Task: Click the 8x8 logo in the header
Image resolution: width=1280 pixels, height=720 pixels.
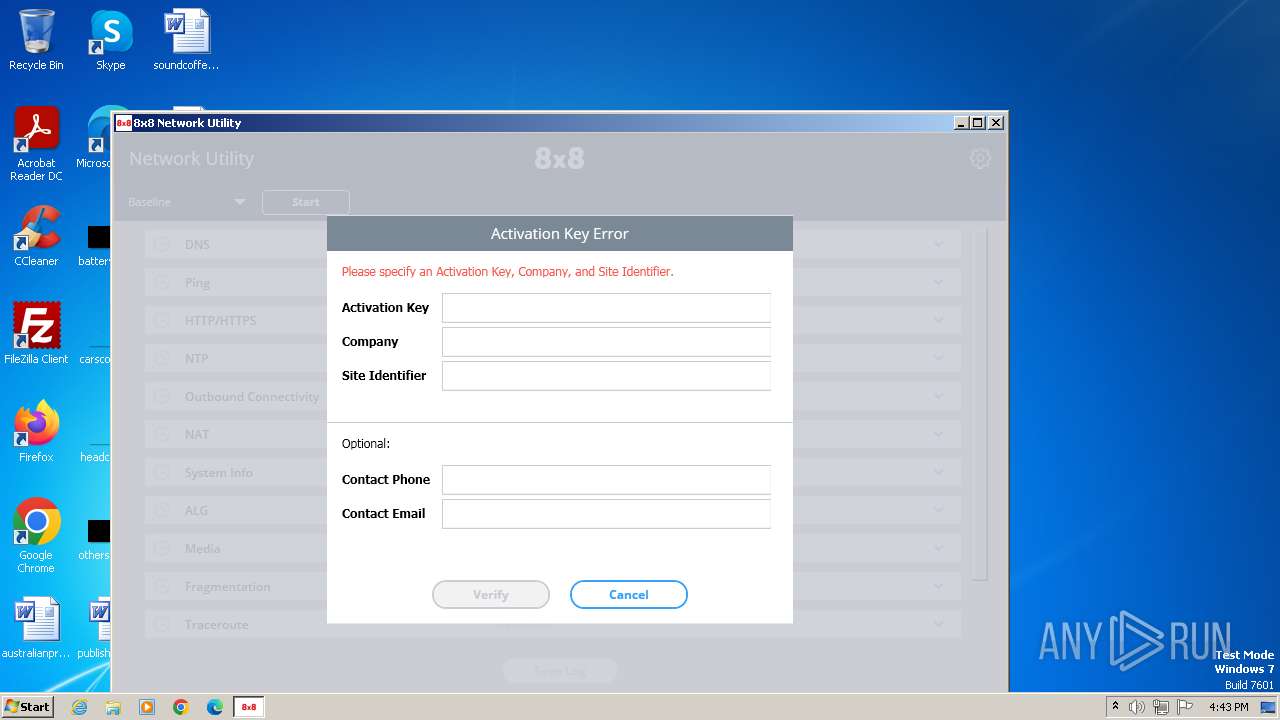Action: click(x=559, y=158)
